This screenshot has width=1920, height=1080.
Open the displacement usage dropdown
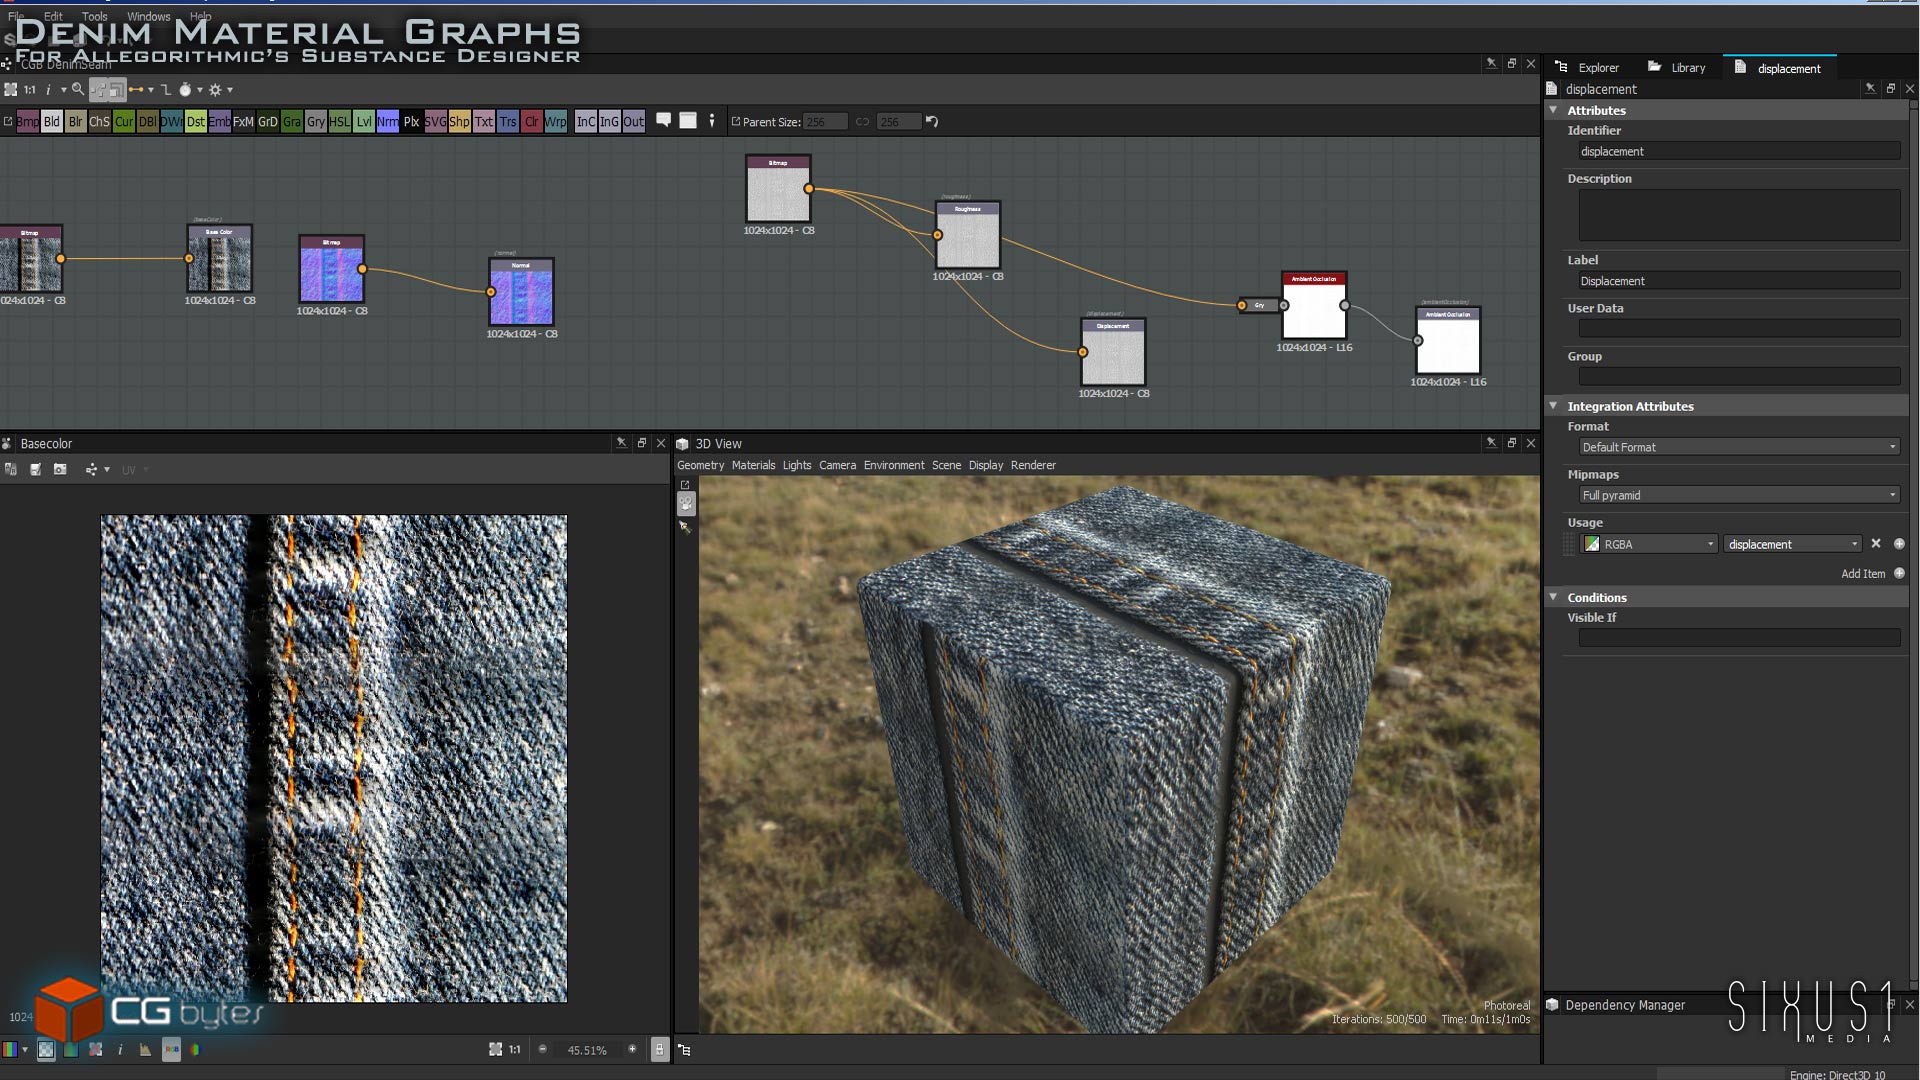[x=1792, y=544]
